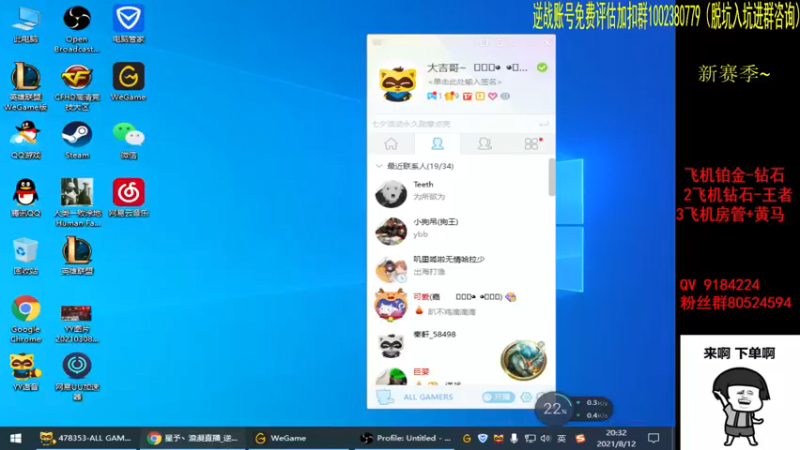Select the YY图片 image file on desktop
The height and width of the screenshot is (450, 800).
click(77, 323)
